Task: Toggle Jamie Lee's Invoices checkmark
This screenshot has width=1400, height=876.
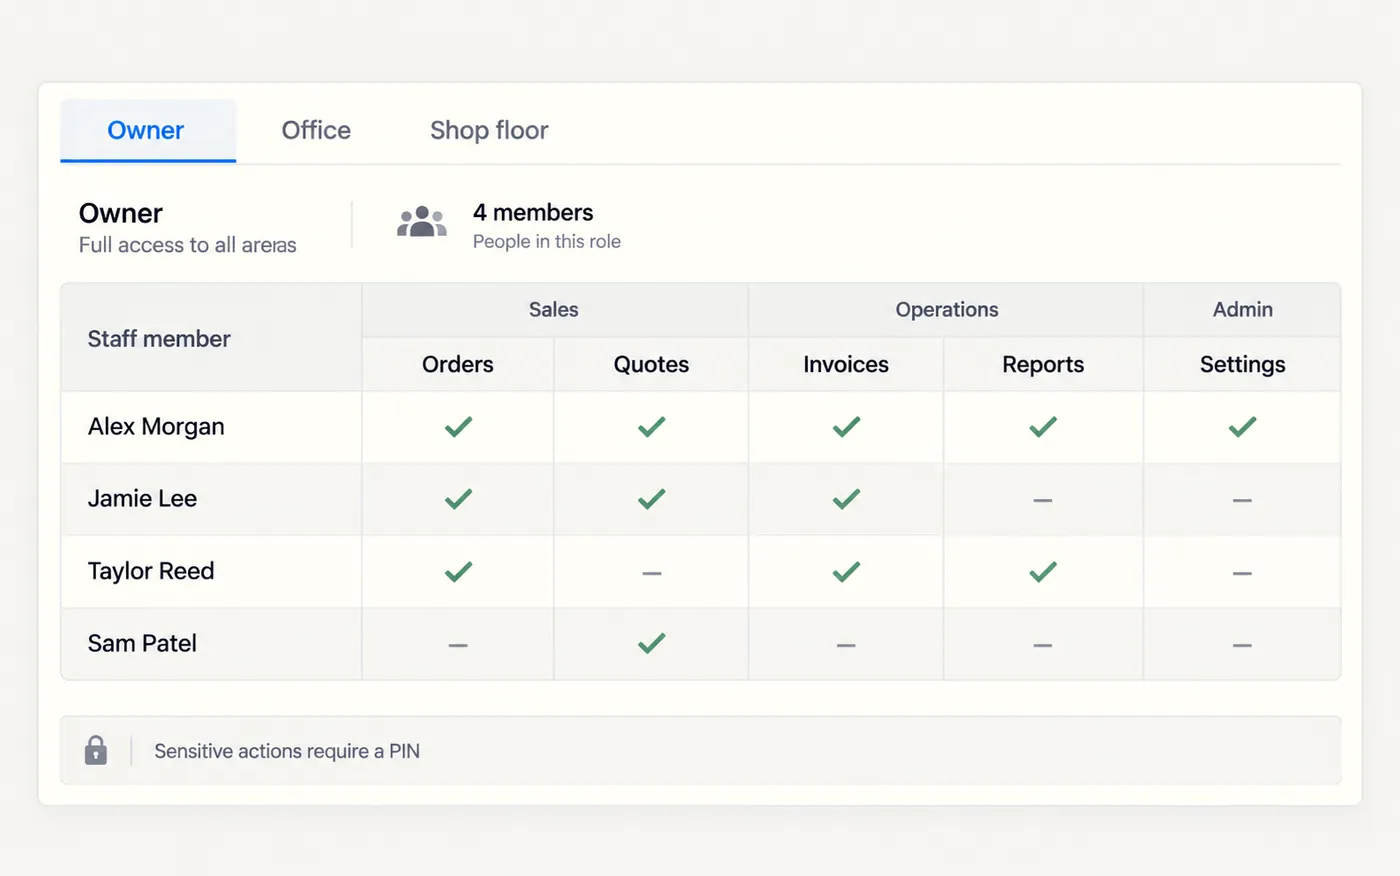Action: (x=846, y=499)
